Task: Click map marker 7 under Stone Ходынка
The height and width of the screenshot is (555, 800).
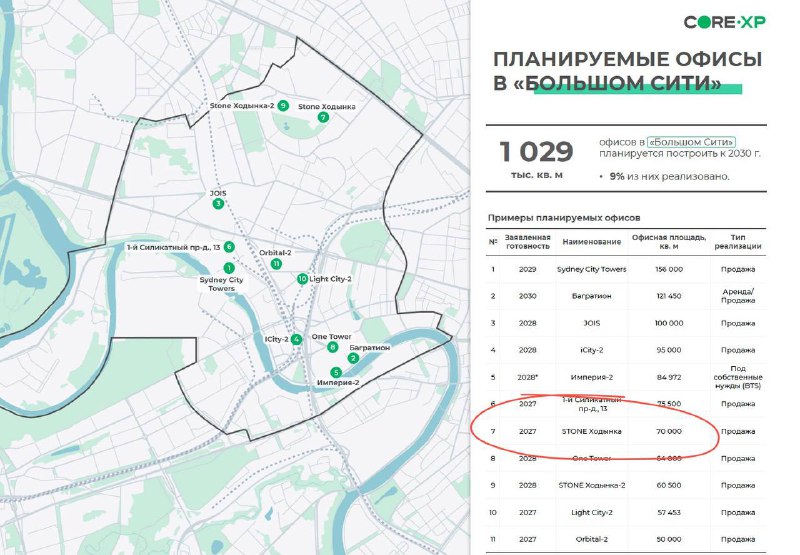Action: 323,117
